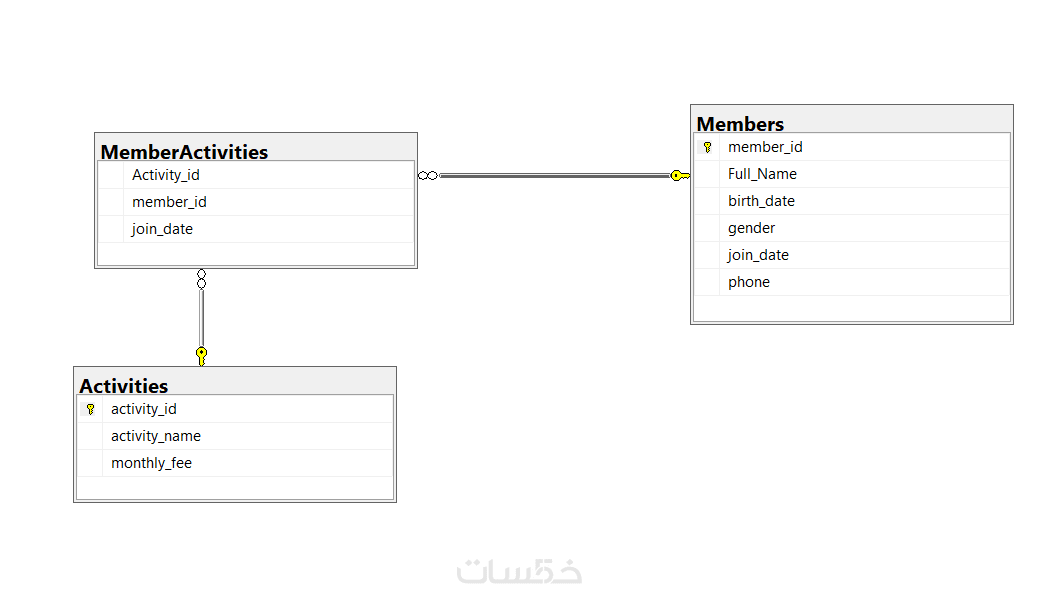Click the phone column row
The width and height of the screenshot is (1039, 596).
click(x=749, y=282)
